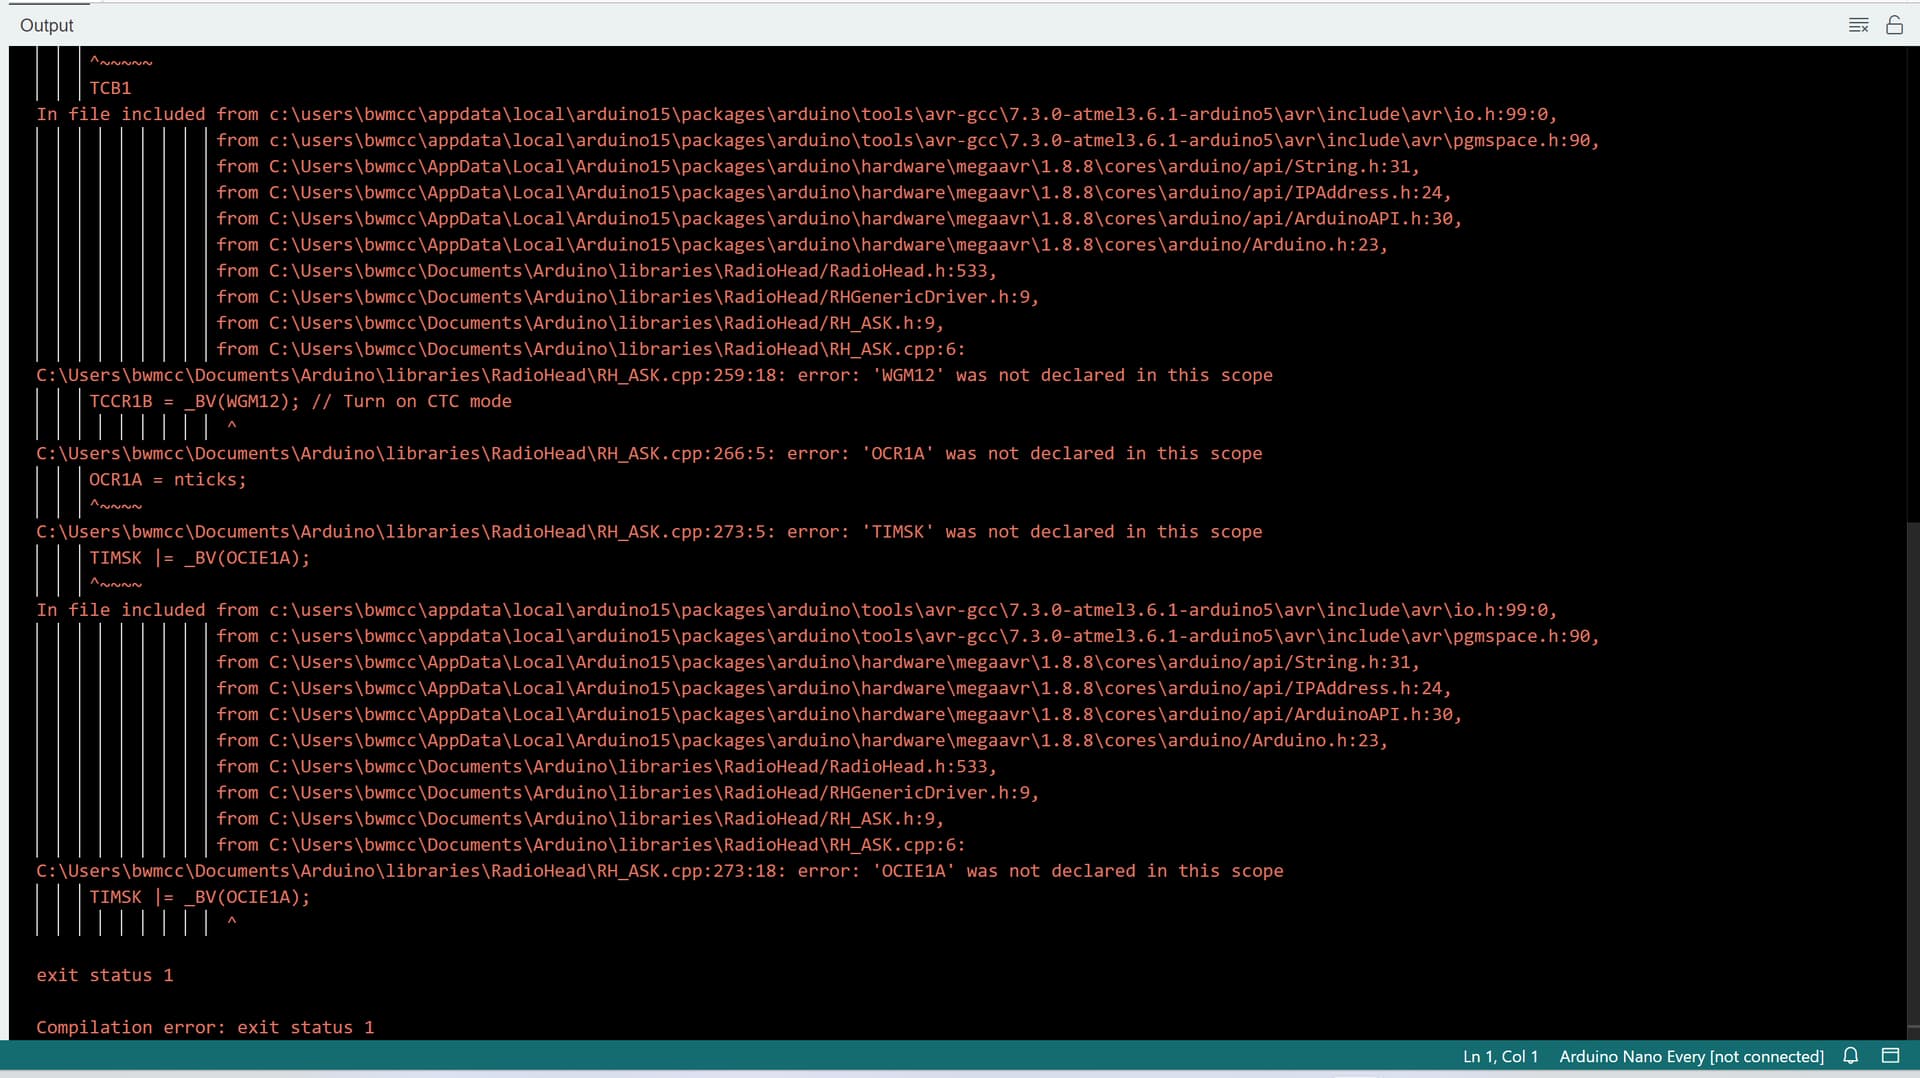Open the notifications bell icon

coord(1851,1056)
